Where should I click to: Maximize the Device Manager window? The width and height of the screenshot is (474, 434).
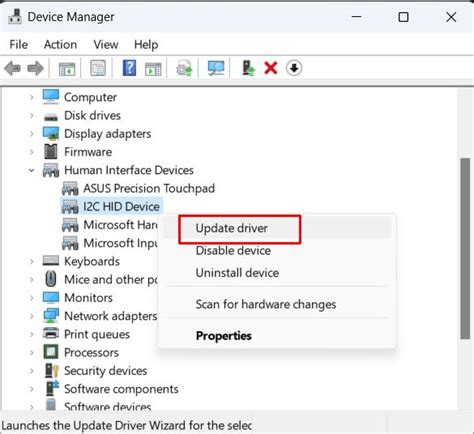403,17
